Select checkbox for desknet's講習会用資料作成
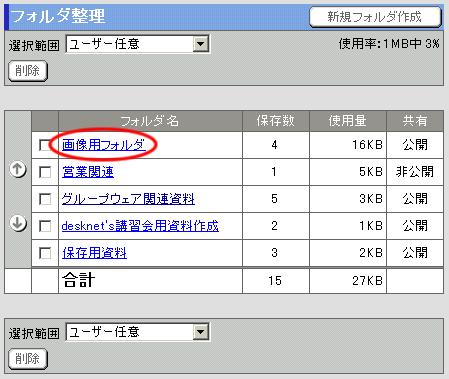The width and height of the screenshot is (449, 379). (45, 226)
